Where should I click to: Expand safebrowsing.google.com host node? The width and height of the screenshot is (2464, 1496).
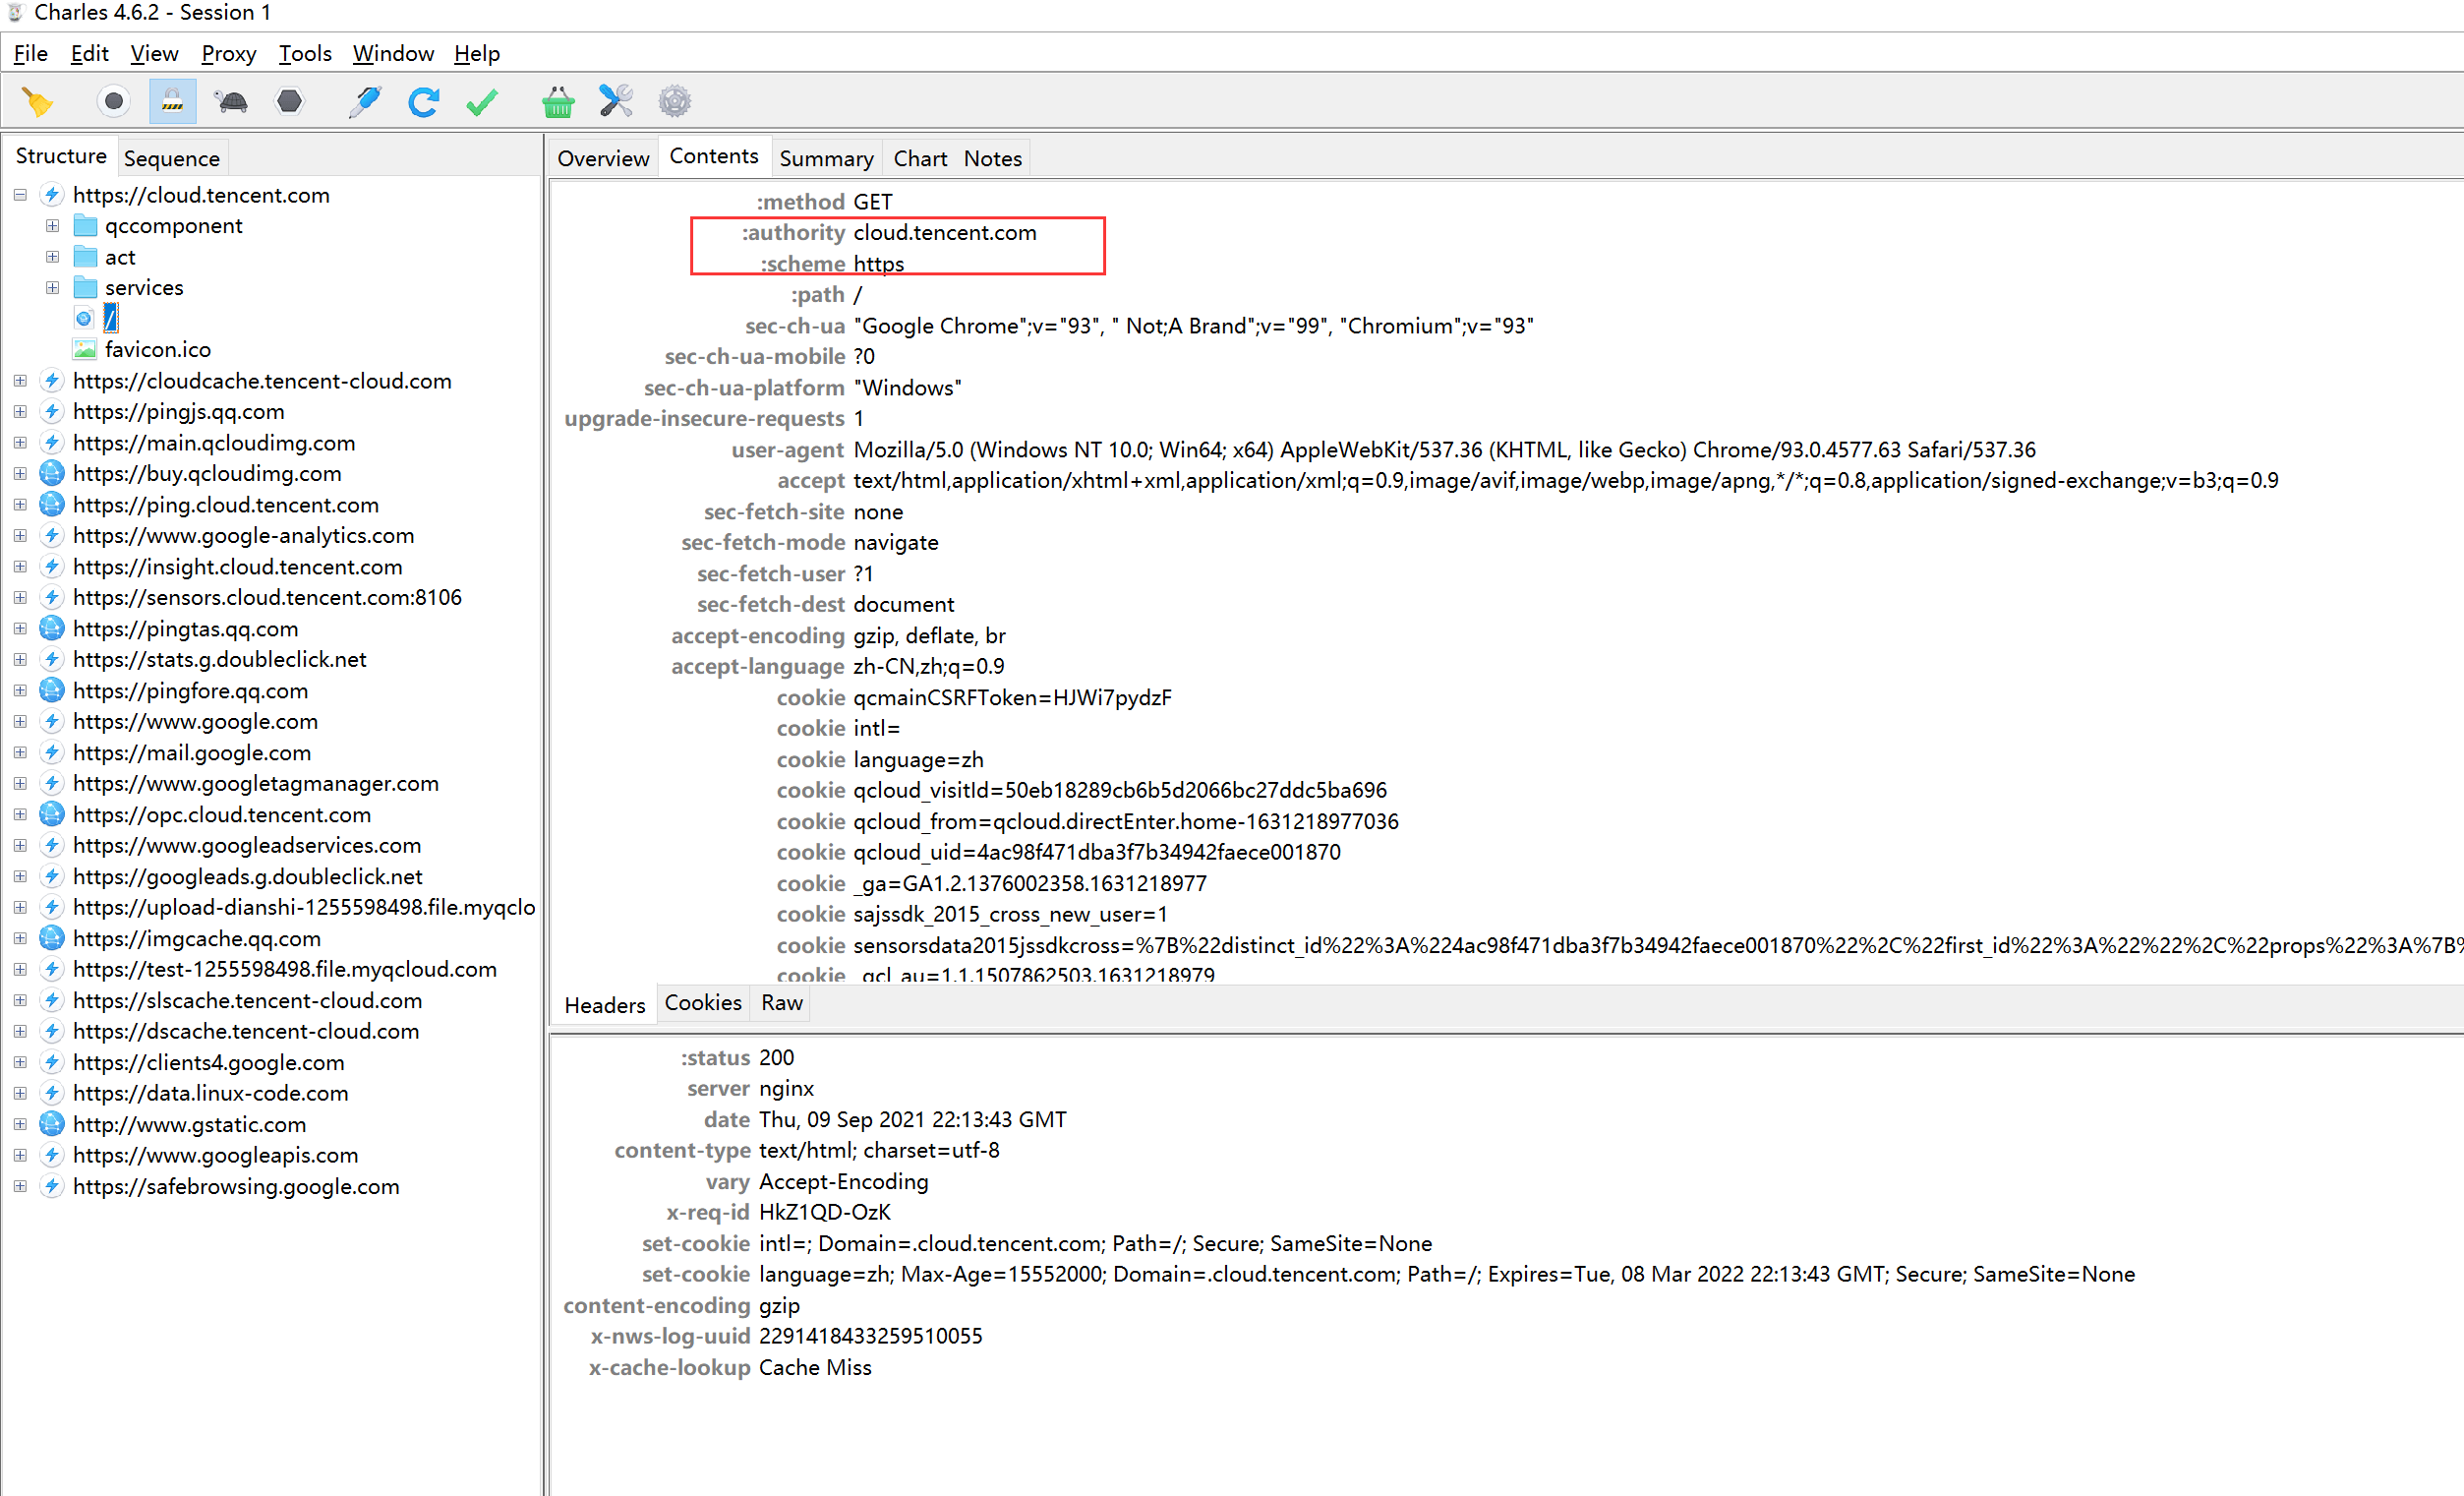[x=20, y=1187]
